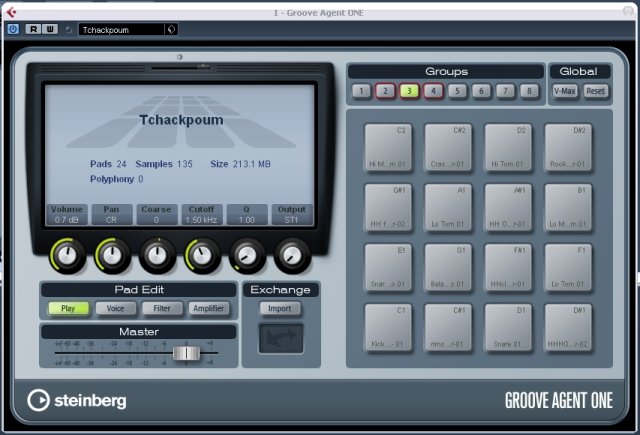Trigger the G#1 HH pad
Viewport: 640px width, 435px height.
click(388, 208)
